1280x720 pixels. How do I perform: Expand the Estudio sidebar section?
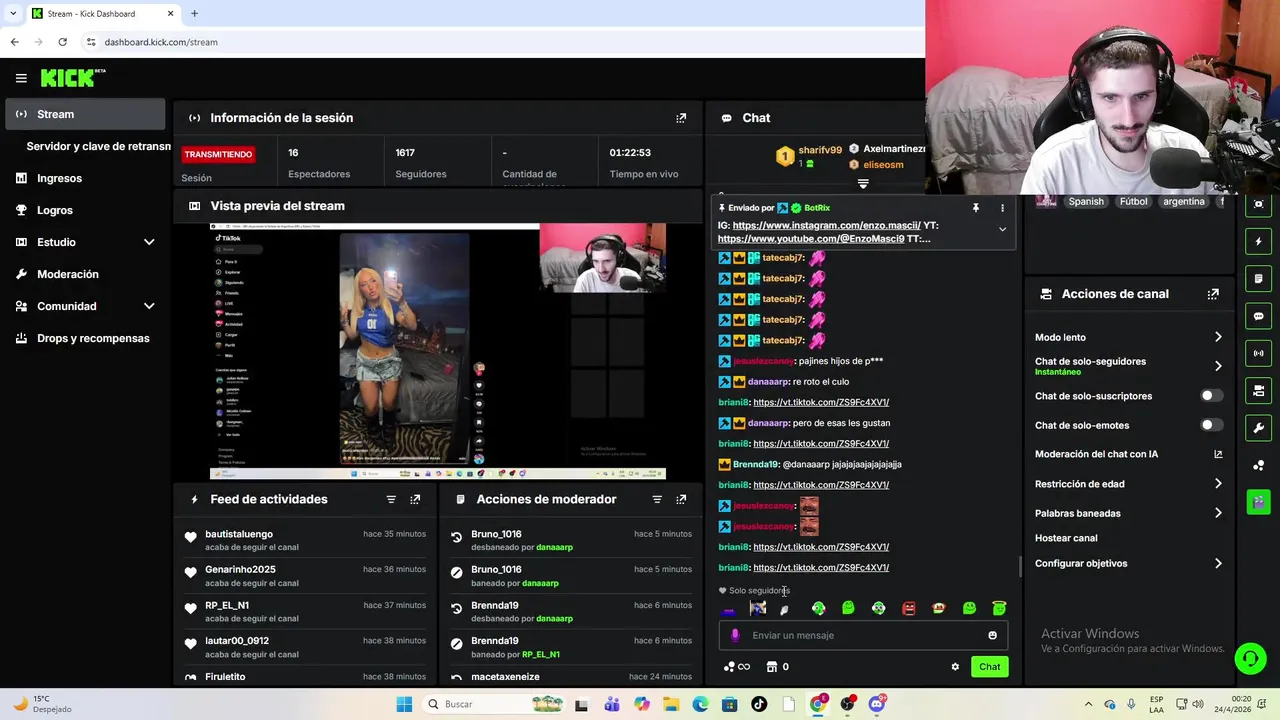coord(149,242)
